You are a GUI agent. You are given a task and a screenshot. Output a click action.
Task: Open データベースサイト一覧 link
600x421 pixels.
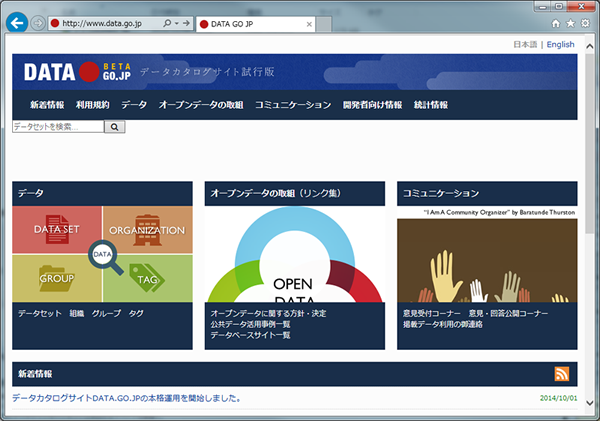(250, 335)
